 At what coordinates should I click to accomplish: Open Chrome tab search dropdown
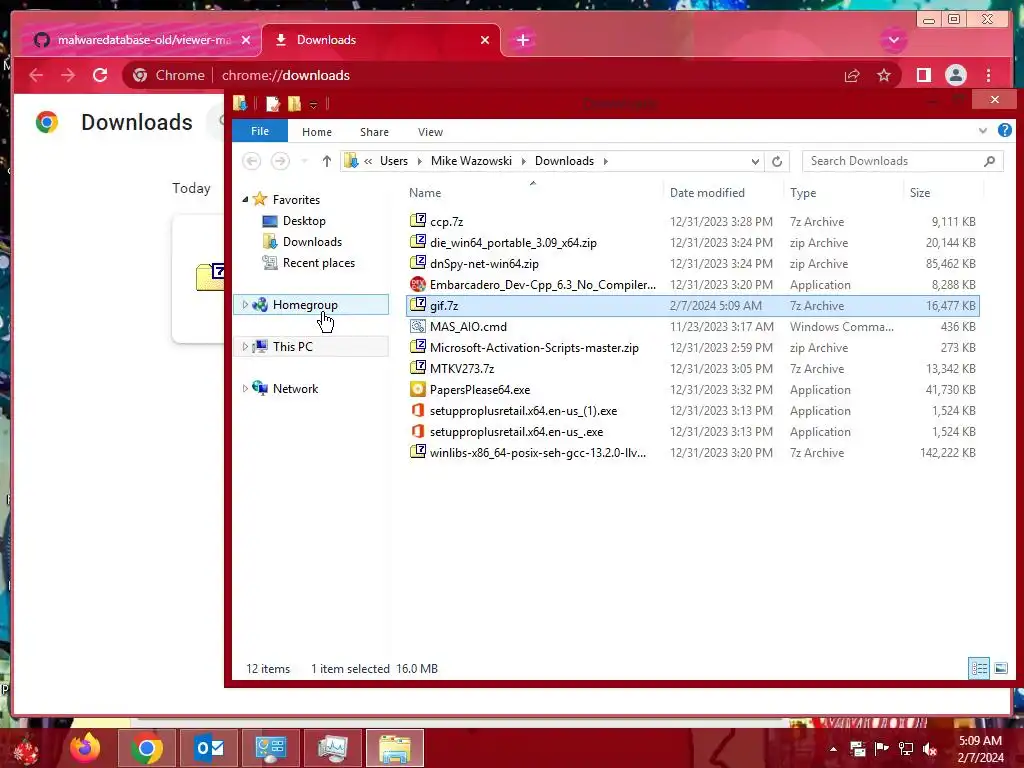[893, 40]
